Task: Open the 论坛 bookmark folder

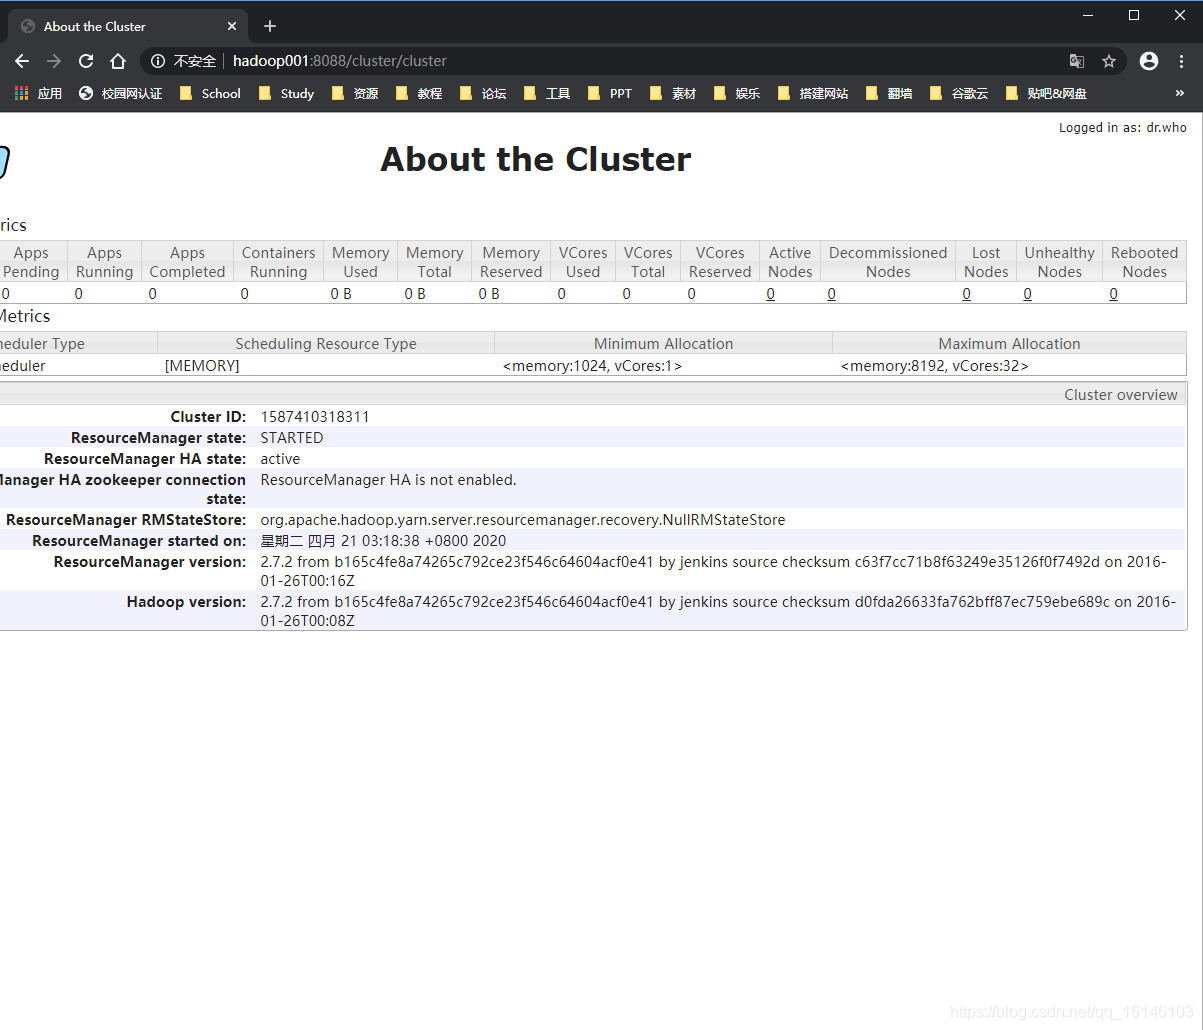Action: (x=483, y=93)
